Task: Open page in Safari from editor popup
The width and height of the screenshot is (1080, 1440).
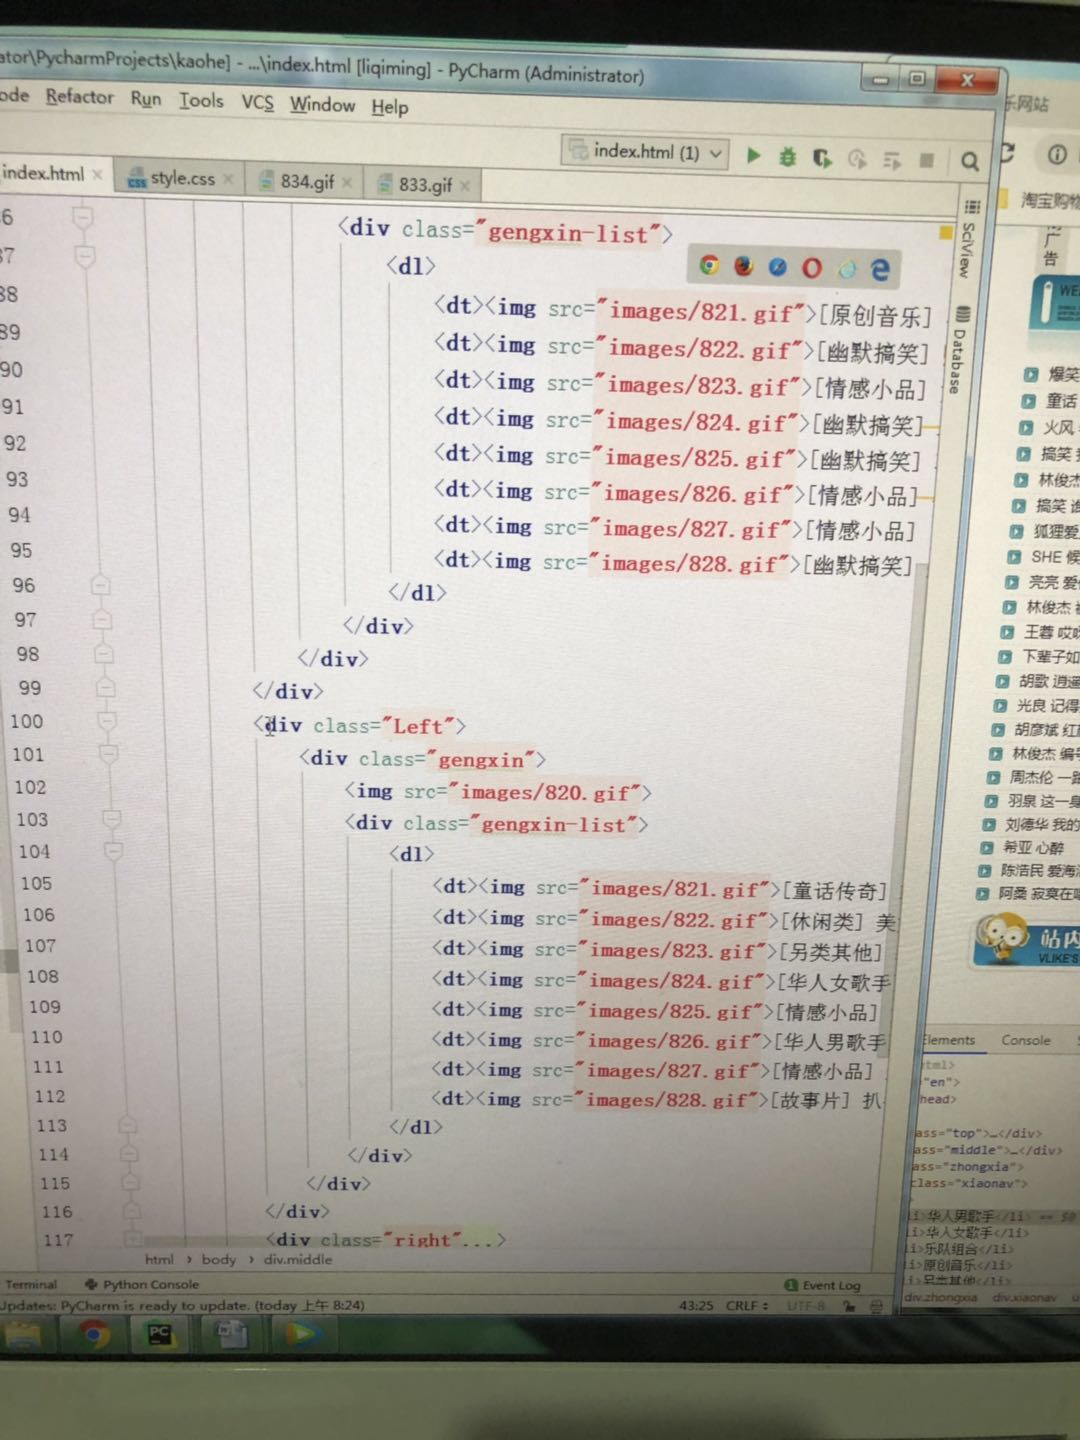Action: [x=778, y=267]
